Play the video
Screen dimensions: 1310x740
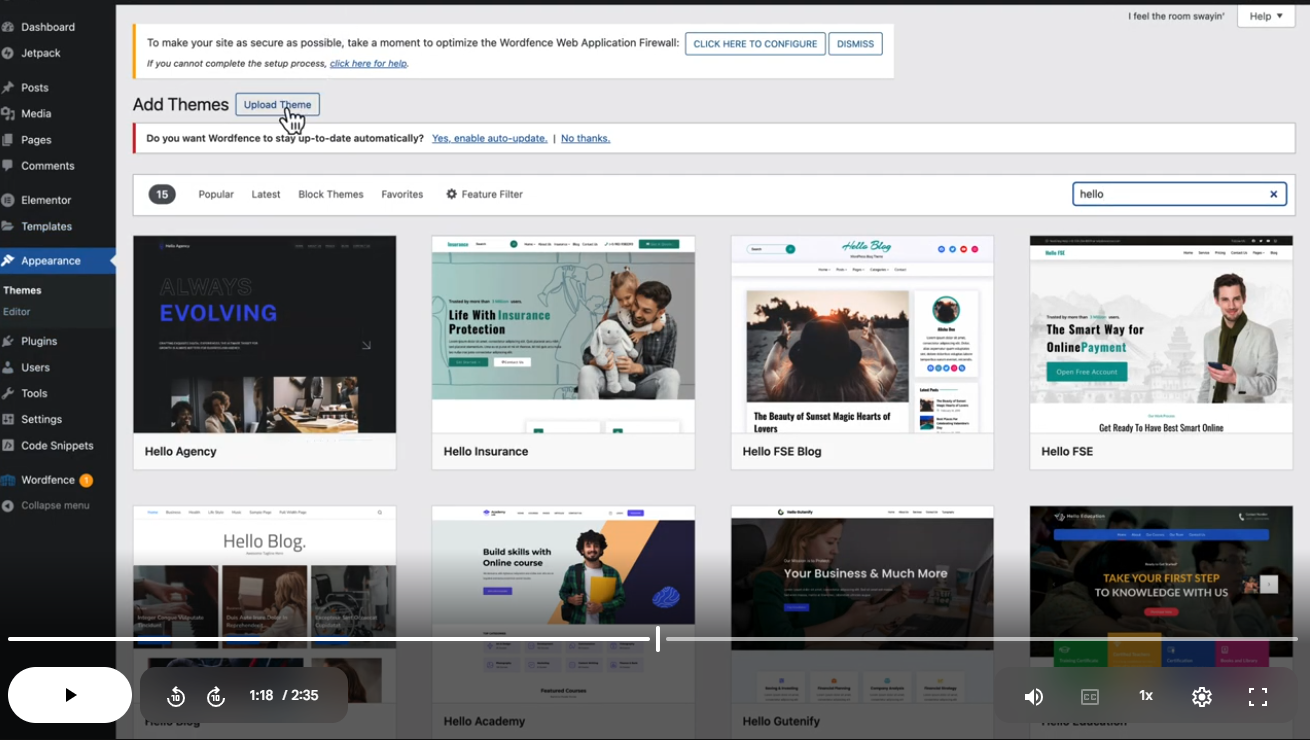70,695
